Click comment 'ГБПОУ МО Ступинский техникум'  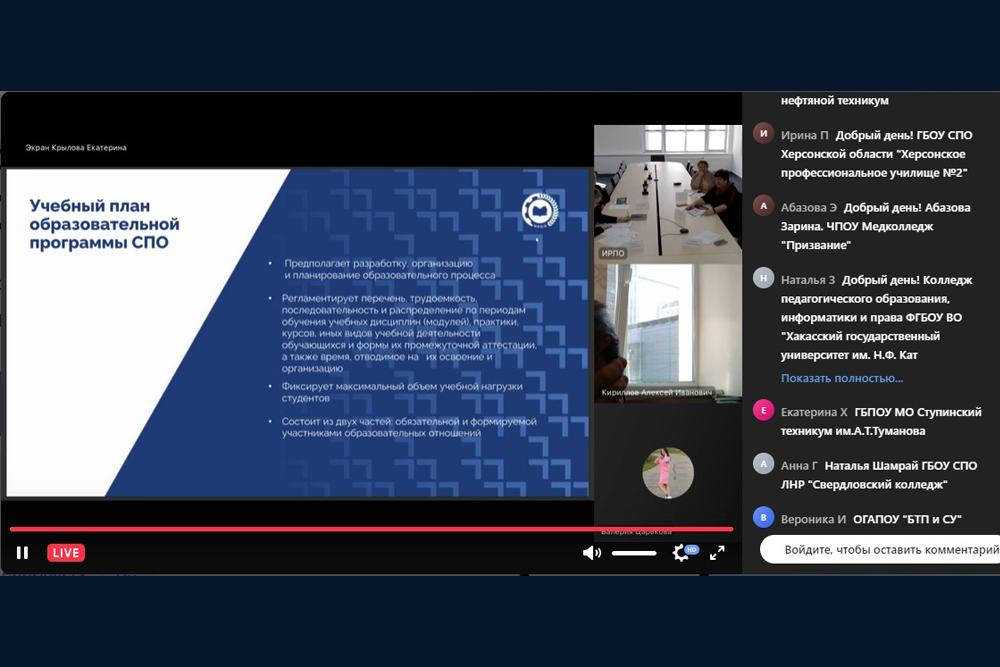coord(881,421)
